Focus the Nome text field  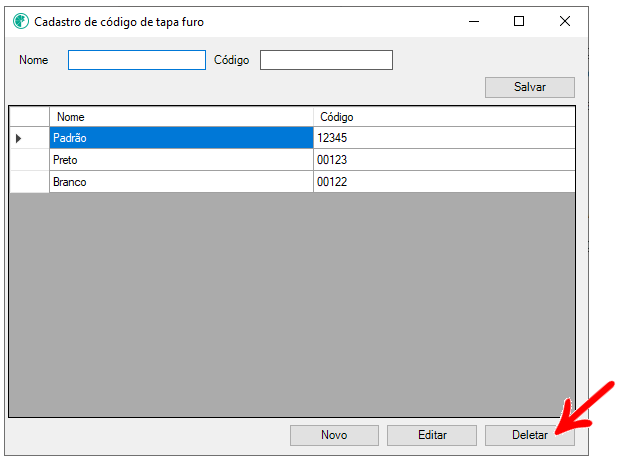click(x=137, y=60)
